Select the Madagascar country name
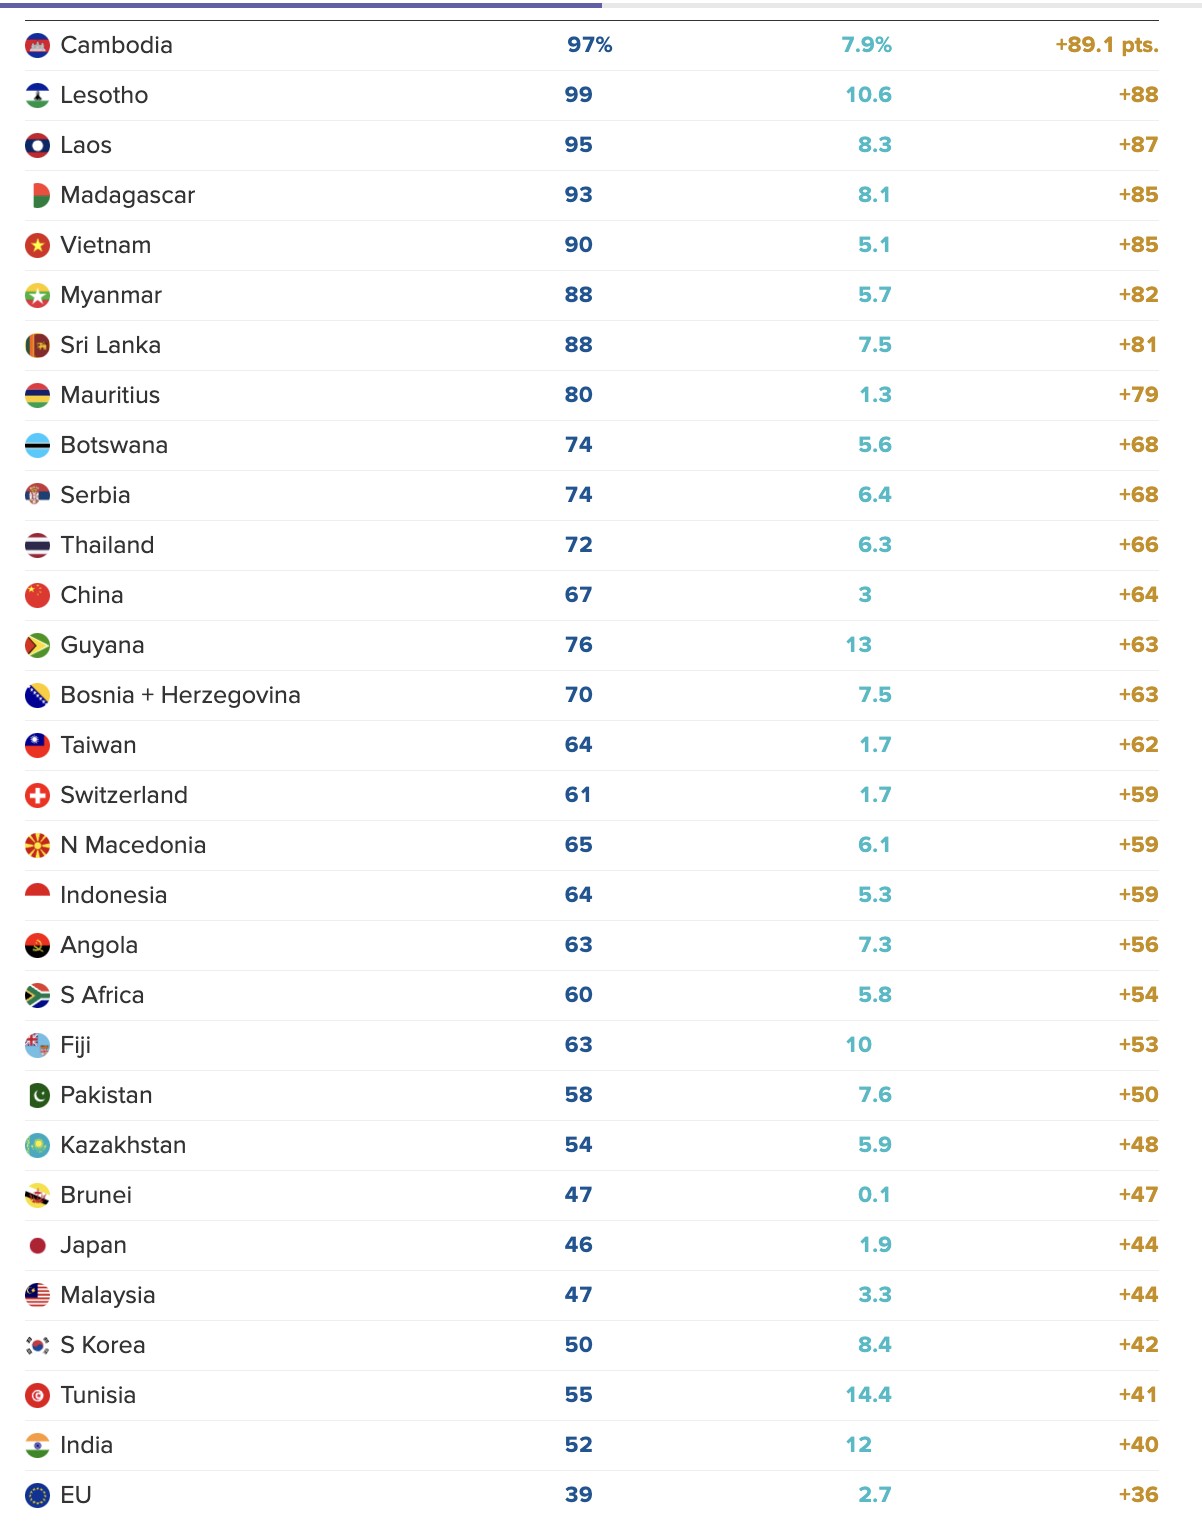Screen dimensions: 1202x1532 click(127, 195)
